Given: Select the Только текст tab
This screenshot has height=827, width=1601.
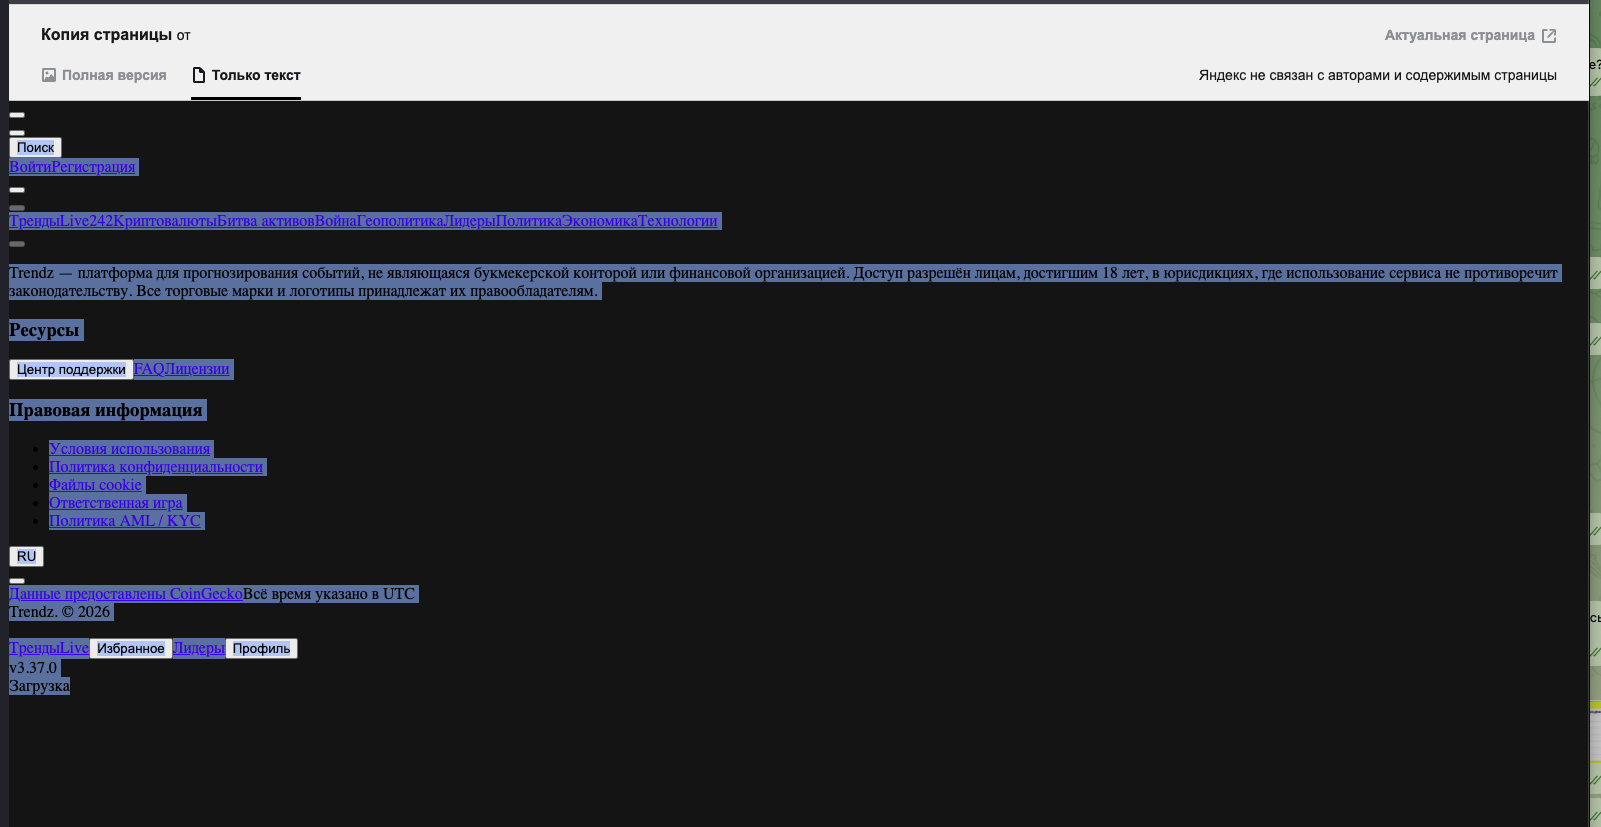Looking at the screenshot, I should tap(246, 75).
